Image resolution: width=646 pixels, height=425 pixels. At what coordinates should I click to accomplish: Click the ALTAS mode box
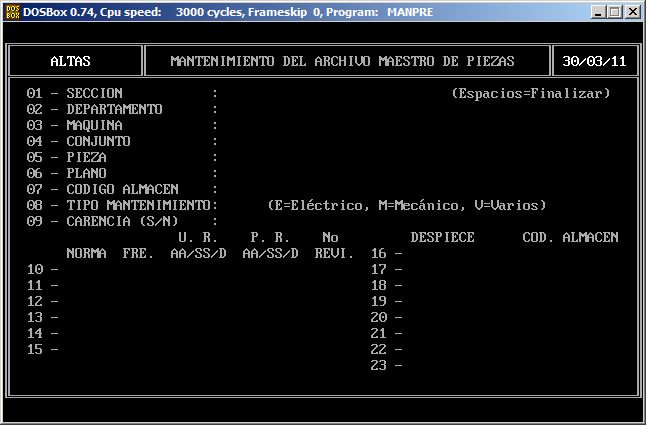[71, 61]
